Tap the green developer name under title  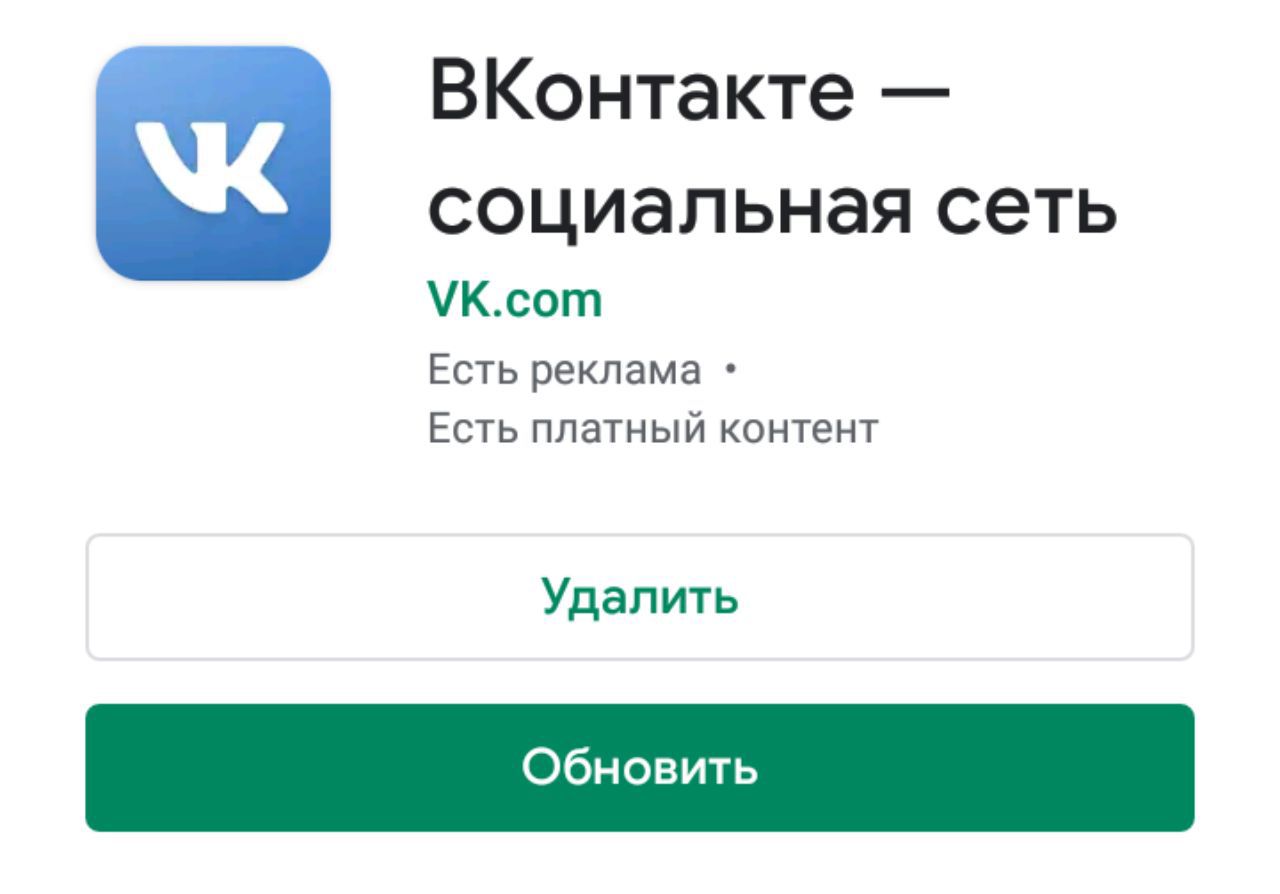(515, 300)
